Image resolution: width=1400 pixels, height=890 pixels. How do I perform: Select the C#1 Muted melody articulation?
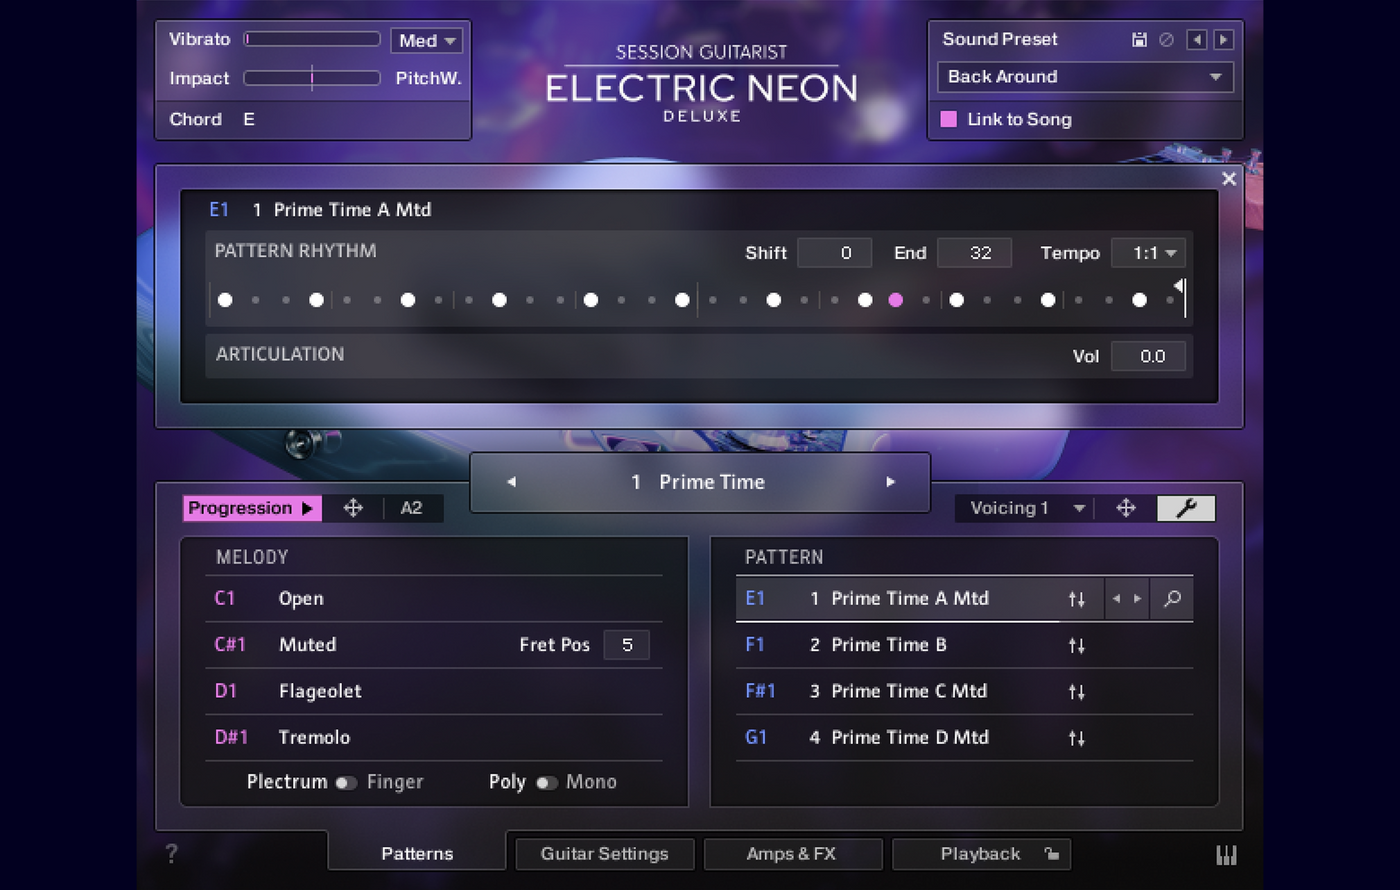pyautogui.click(x=434, y=645)
